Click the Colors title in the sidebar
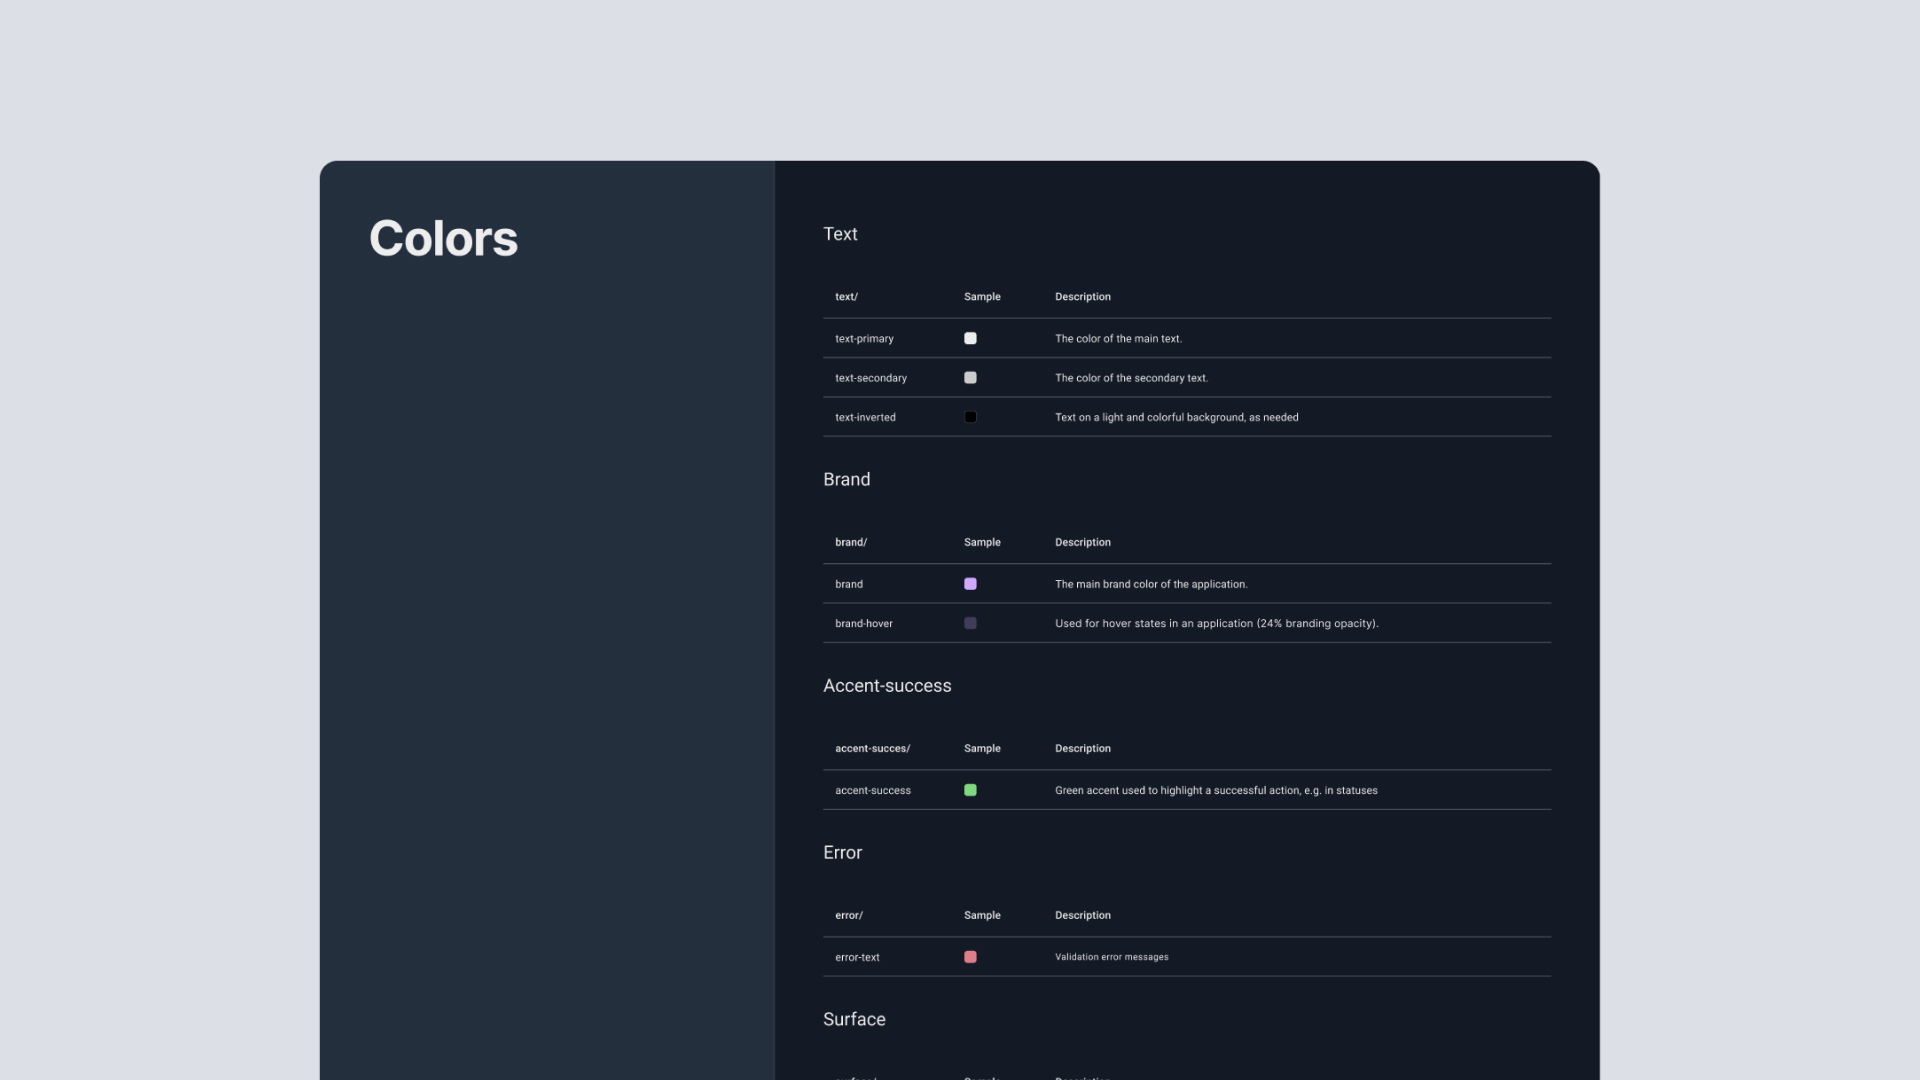The width and height of the screenshot is (1920, 1080). pos(443,238)
